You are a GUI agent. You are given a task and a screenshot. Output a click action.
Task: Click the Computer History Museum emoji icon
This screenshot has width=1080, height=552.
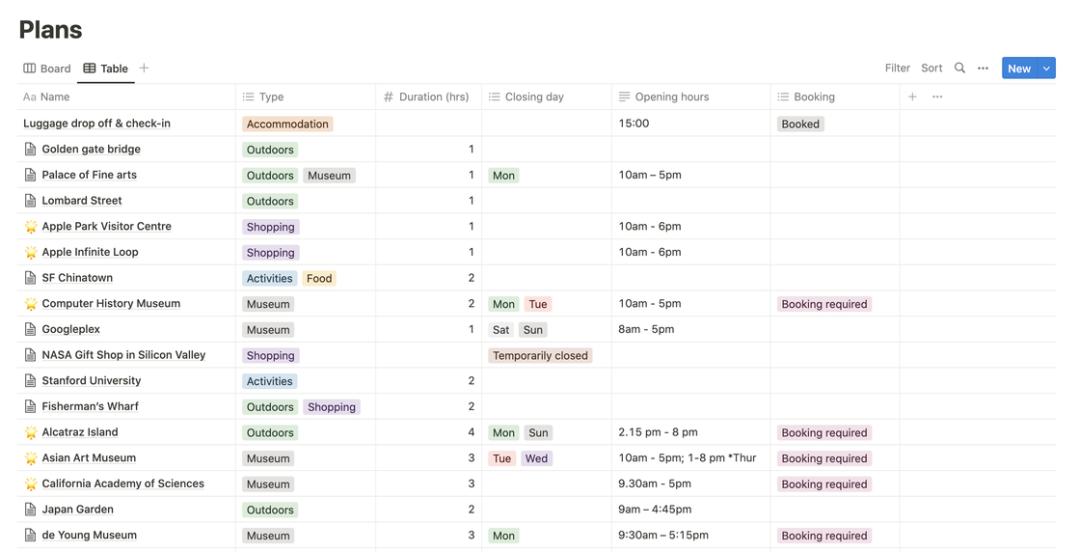pos(30,304)
